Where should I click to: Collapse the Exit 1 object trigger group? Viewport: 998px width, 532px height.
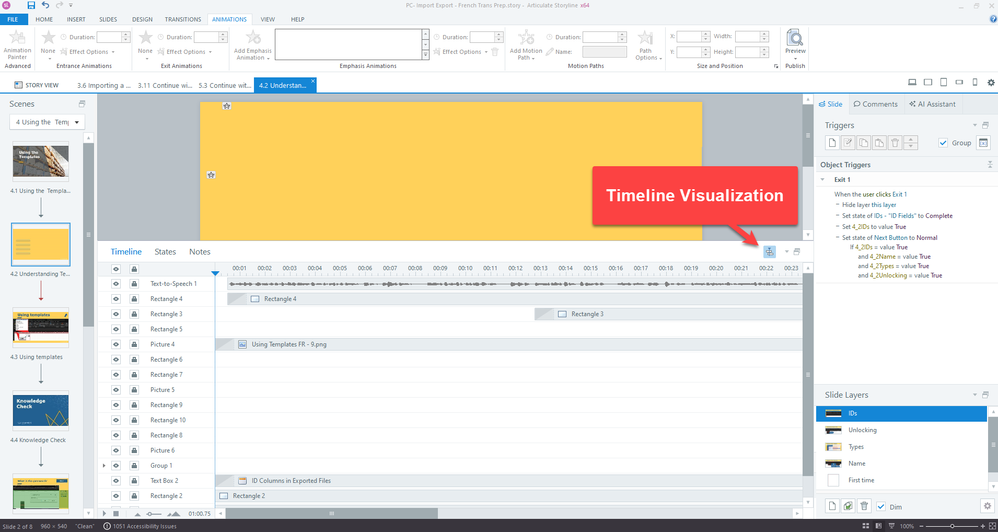coord(822,179)
